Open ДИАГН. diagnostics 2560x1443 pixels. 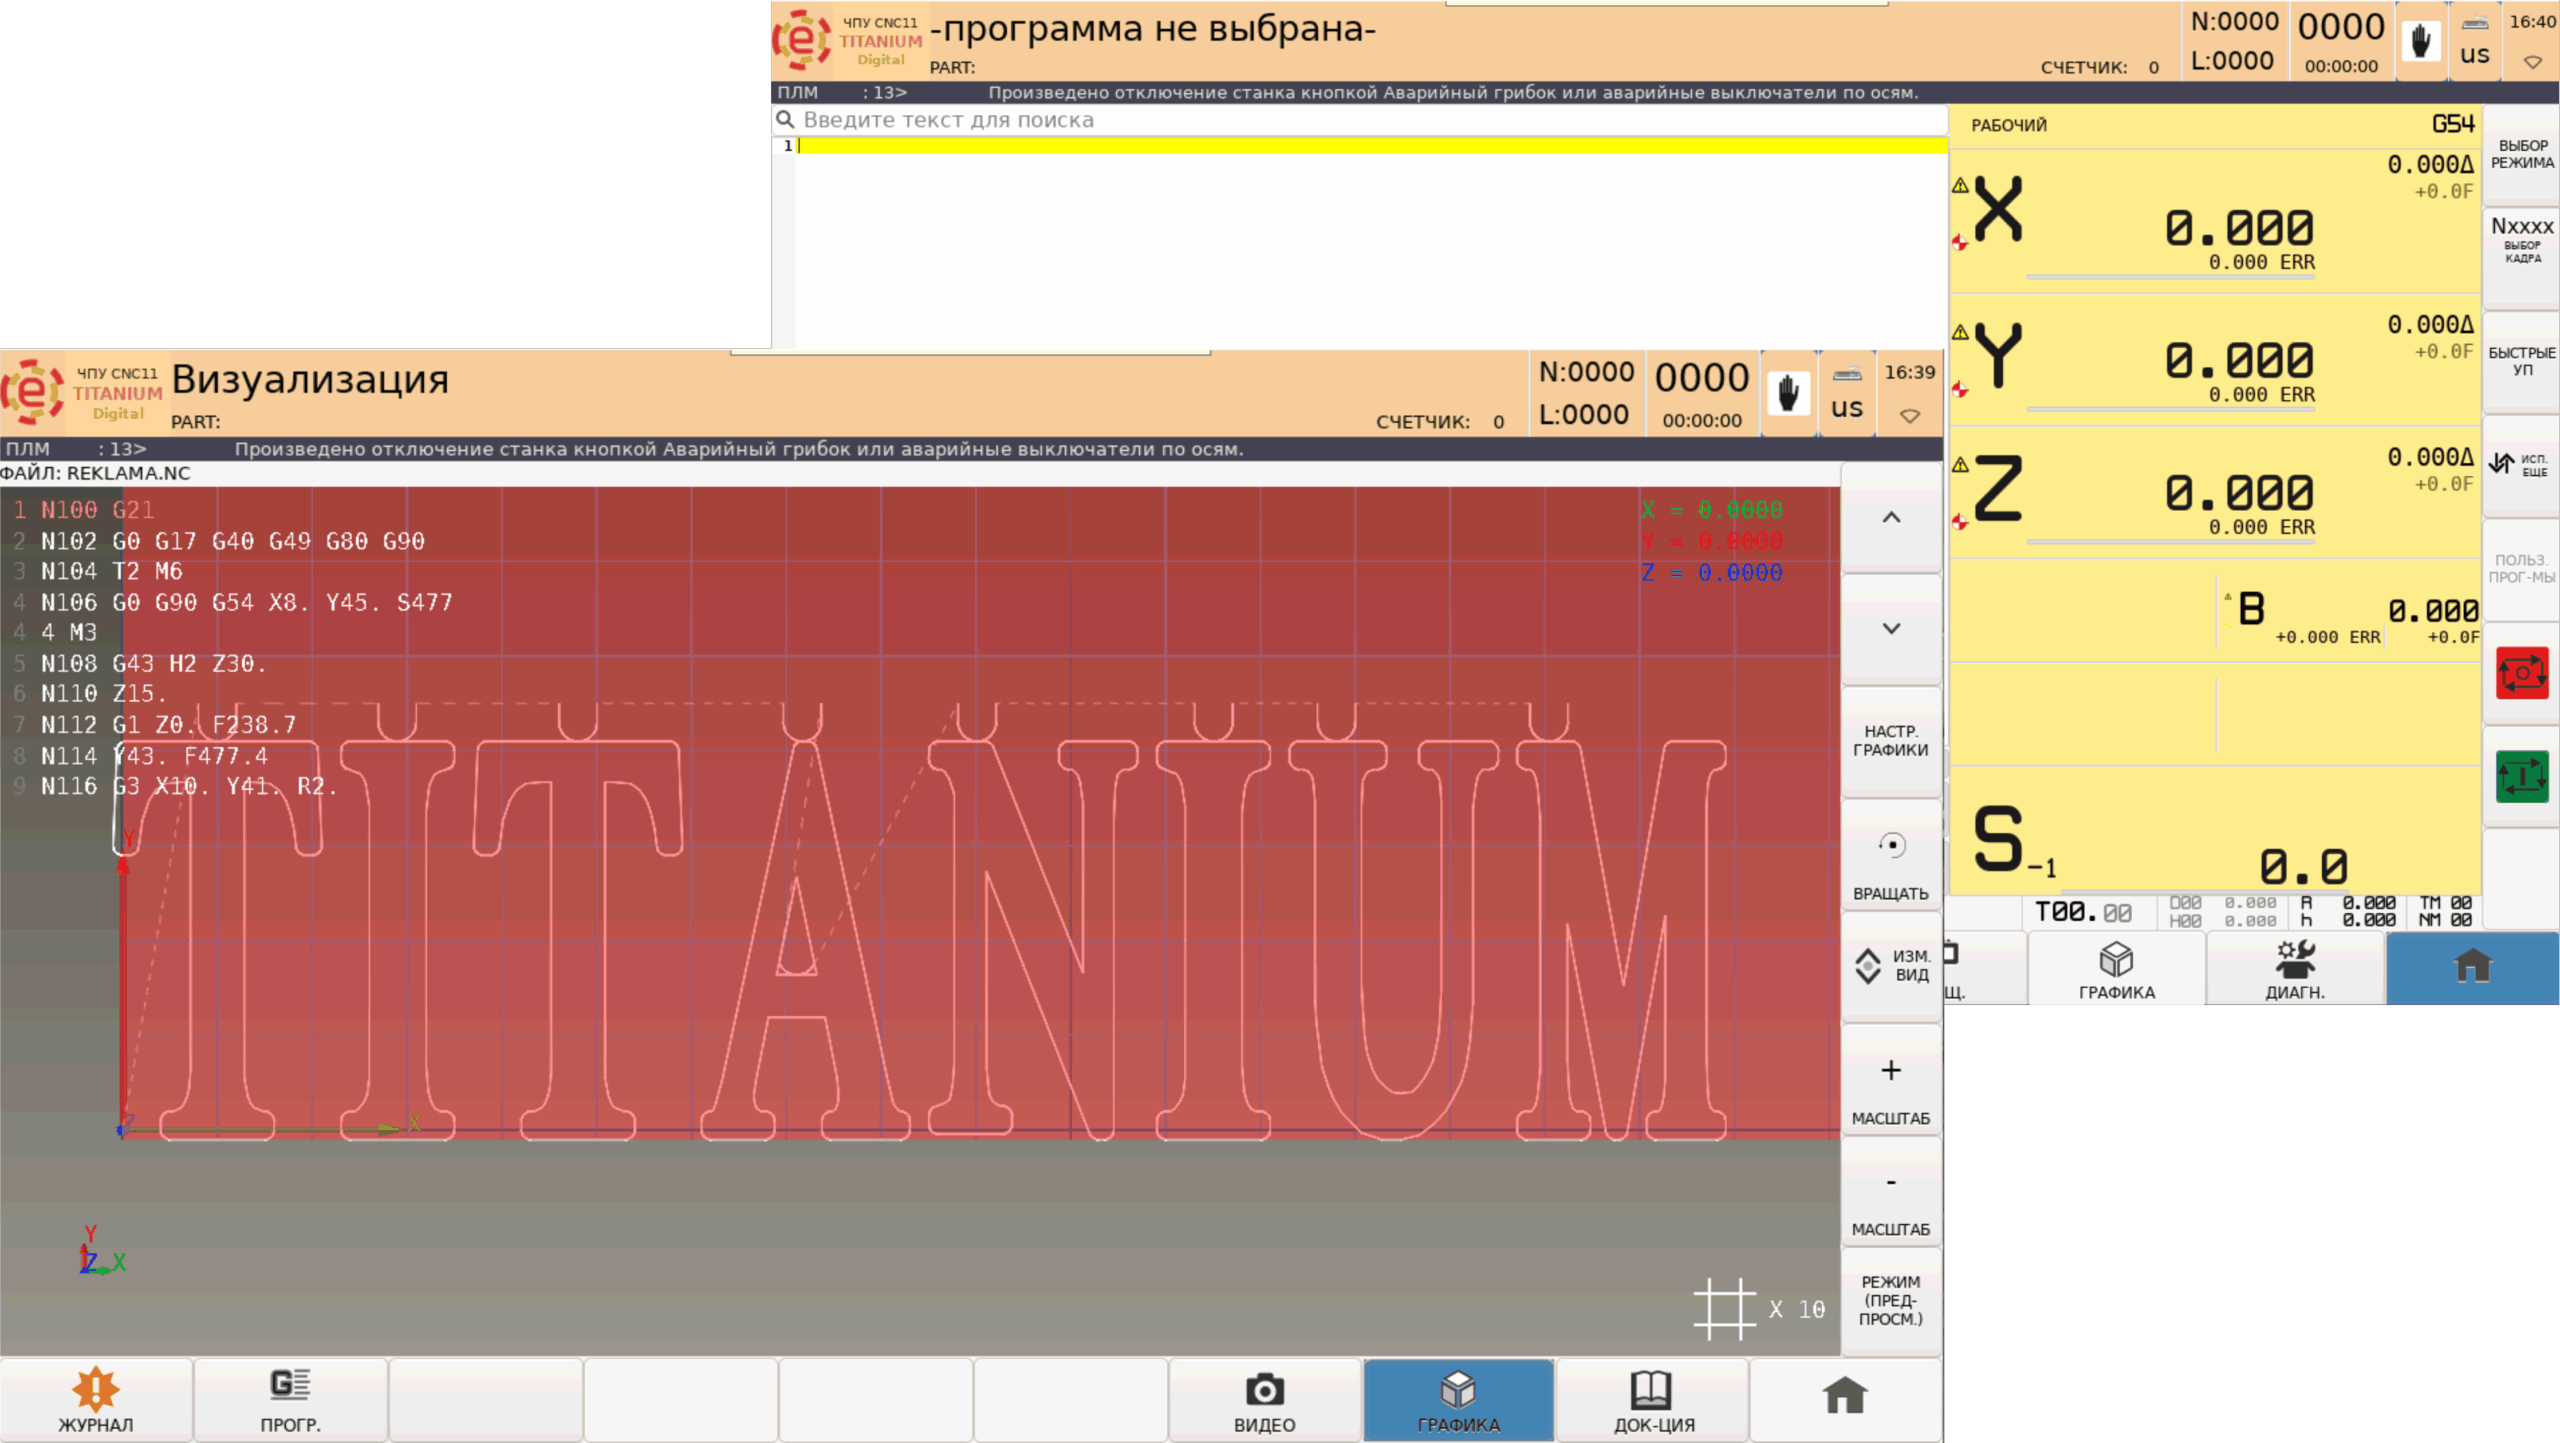point(2295,969)
